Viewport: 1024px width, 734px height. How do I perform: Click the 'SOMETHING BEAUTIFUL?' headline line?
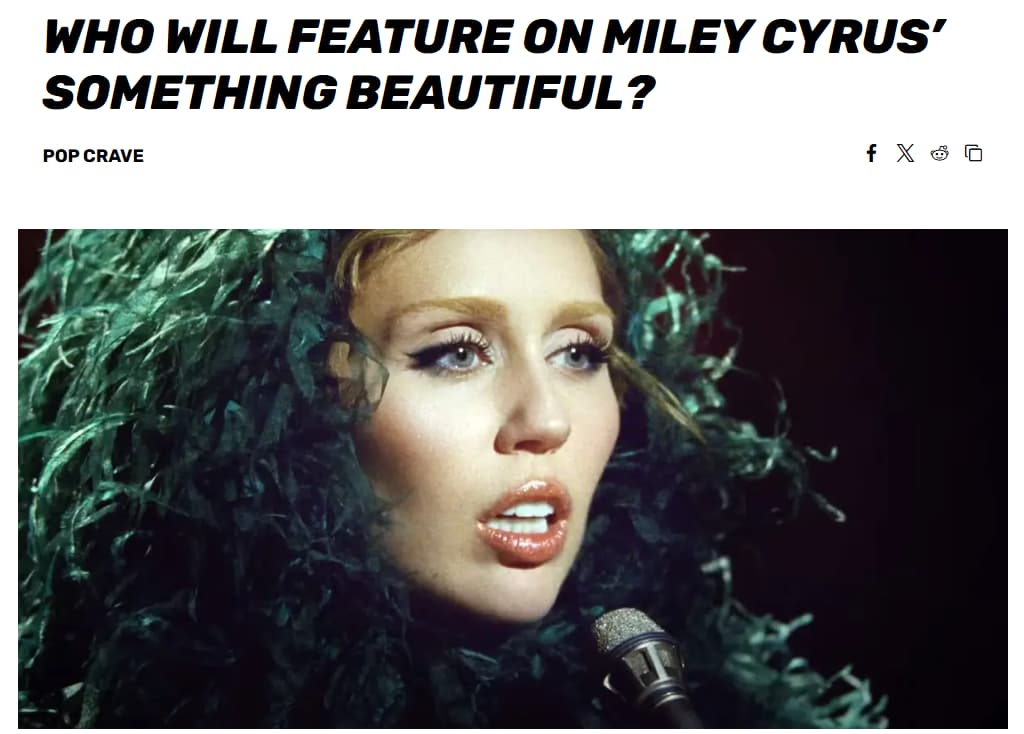click(x=349, y=92)
